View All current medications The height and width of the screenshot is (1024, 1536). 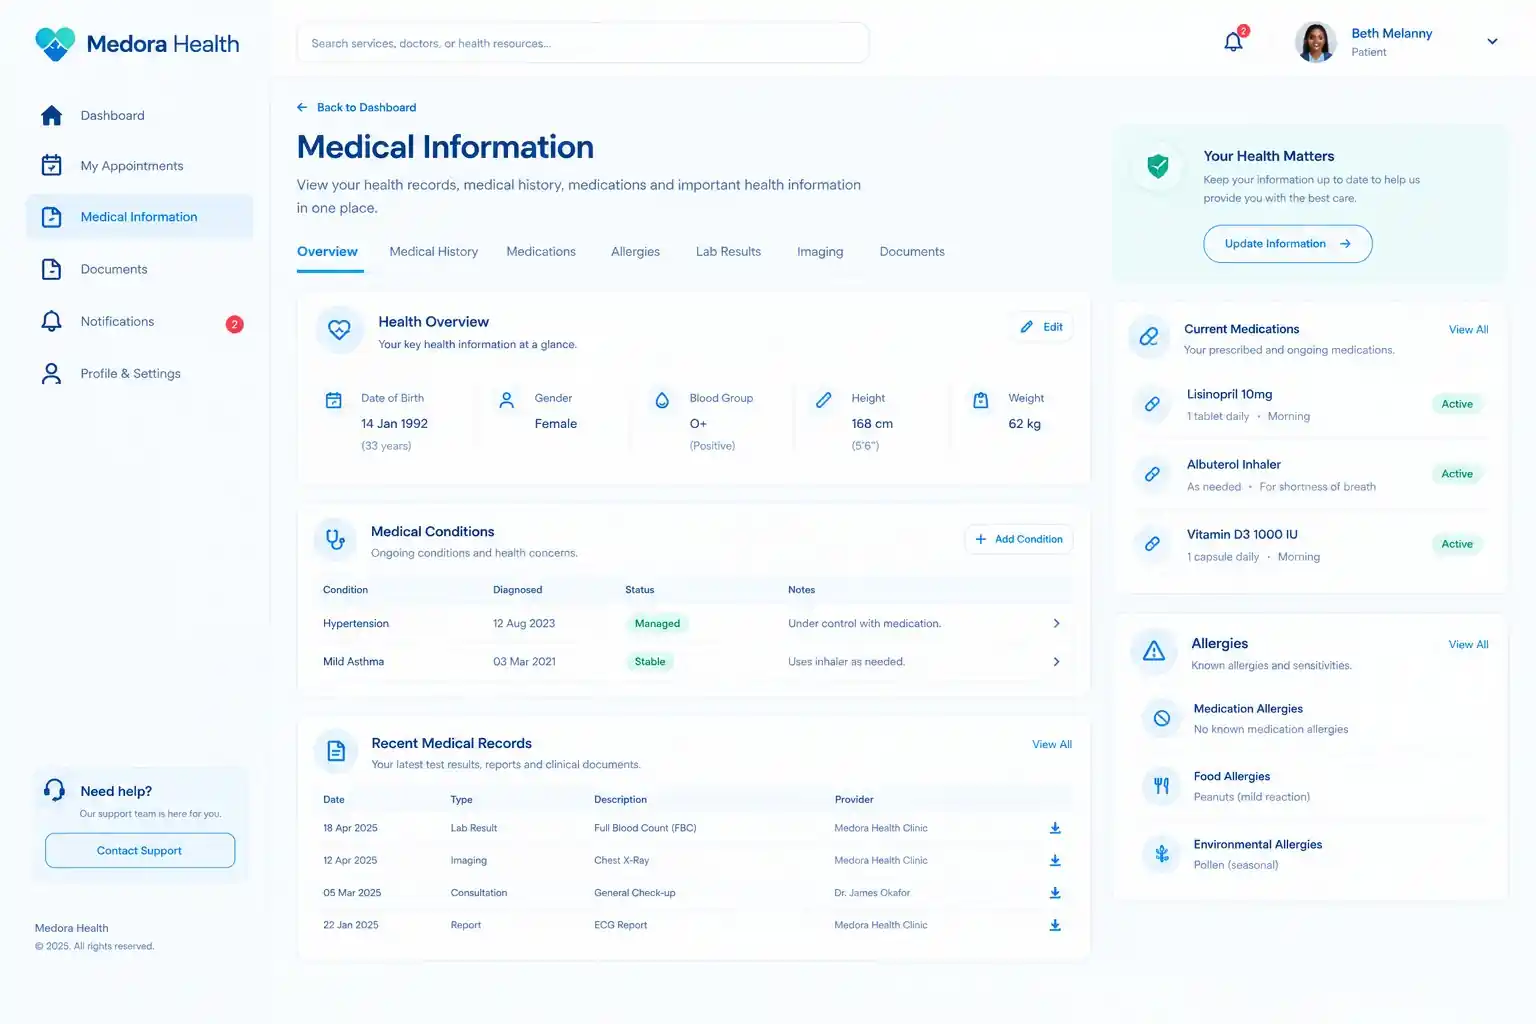1468,330
